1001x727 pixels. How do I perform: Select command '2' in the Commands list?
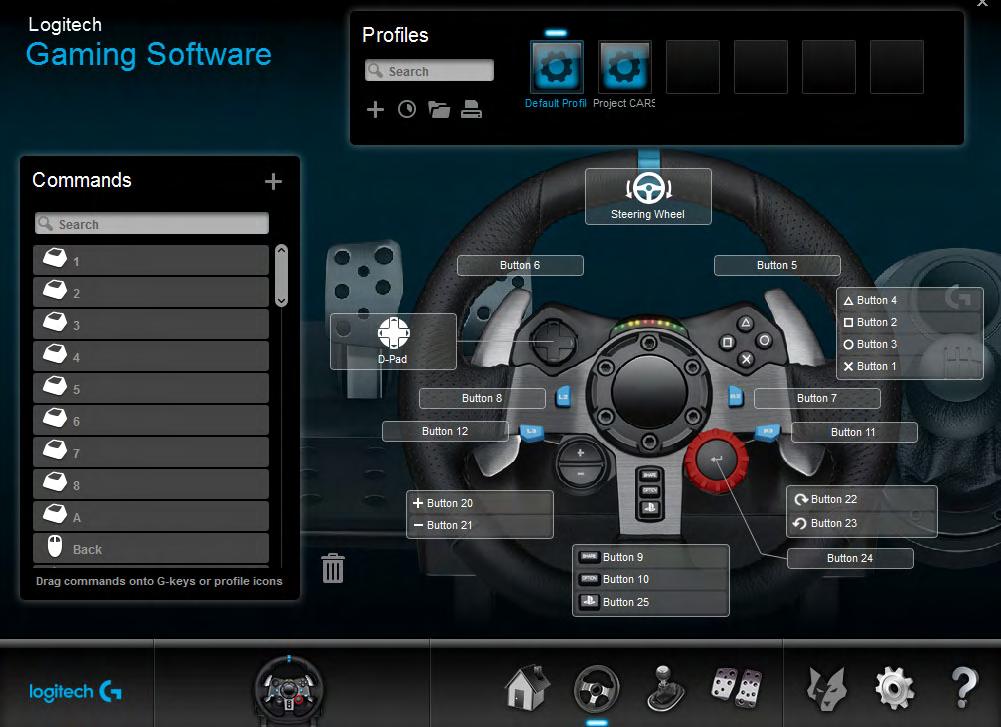(x=151, y=292)
